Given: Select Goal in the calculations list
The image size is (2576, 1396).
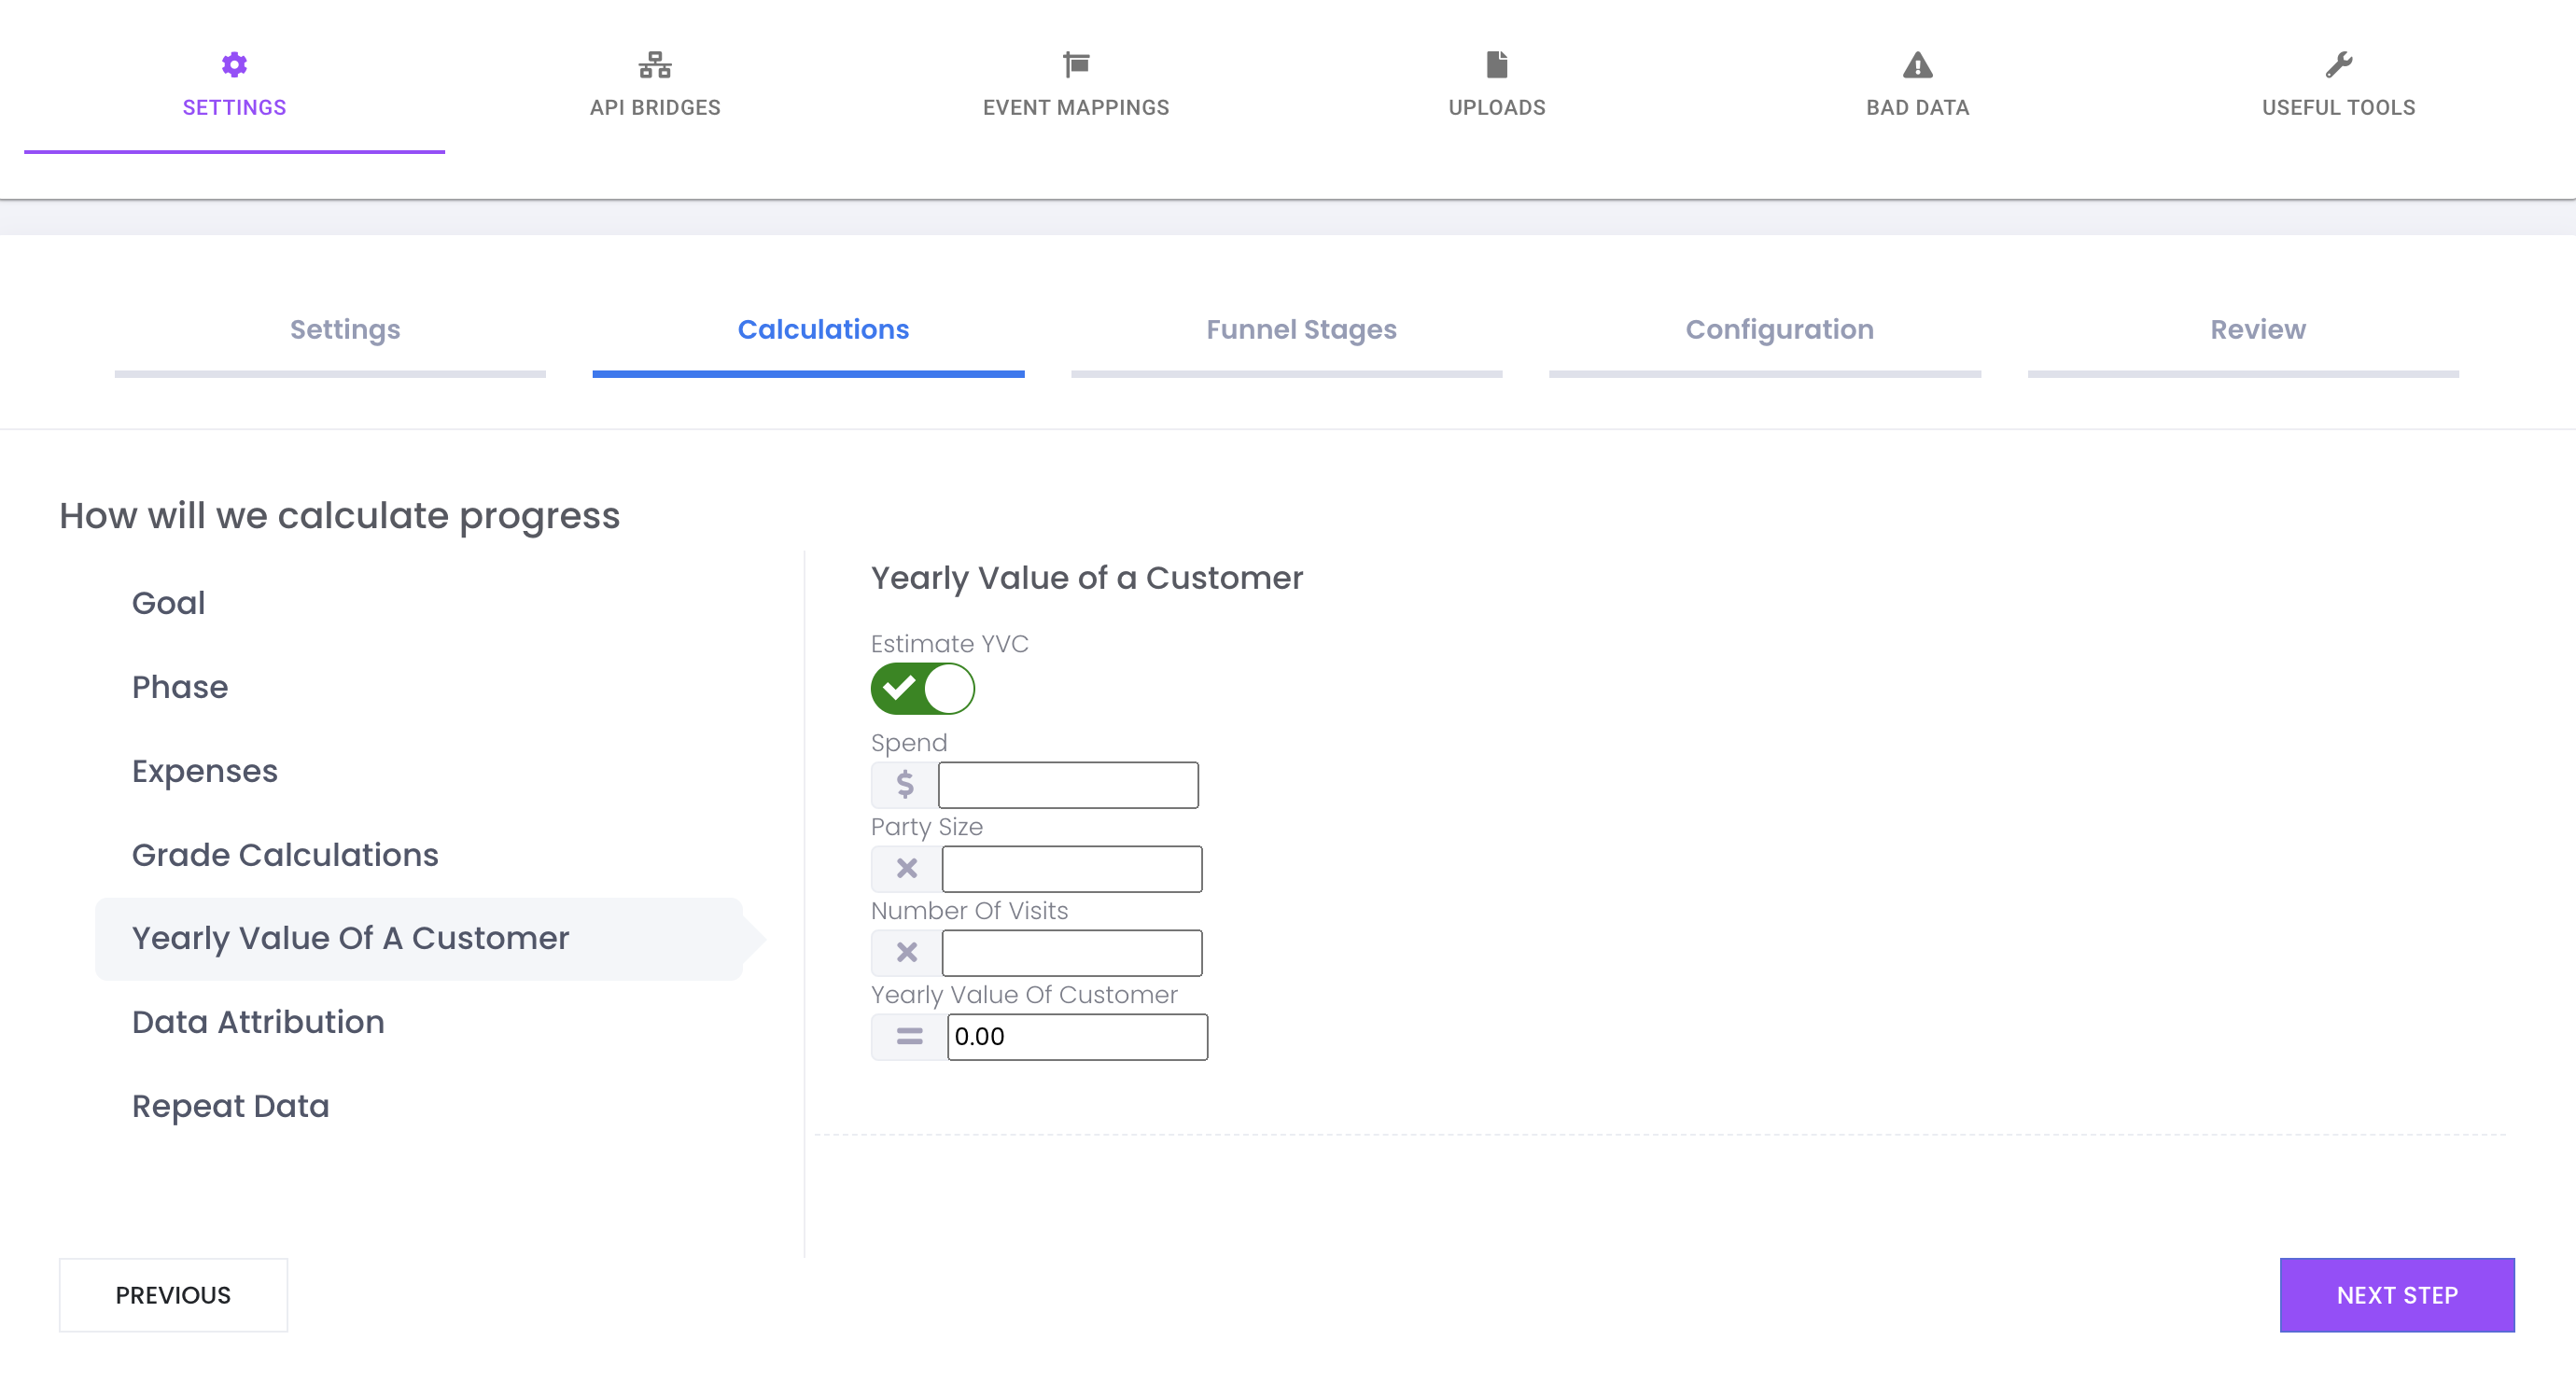Looking at the screenshot, I should (x=168, y=603).
